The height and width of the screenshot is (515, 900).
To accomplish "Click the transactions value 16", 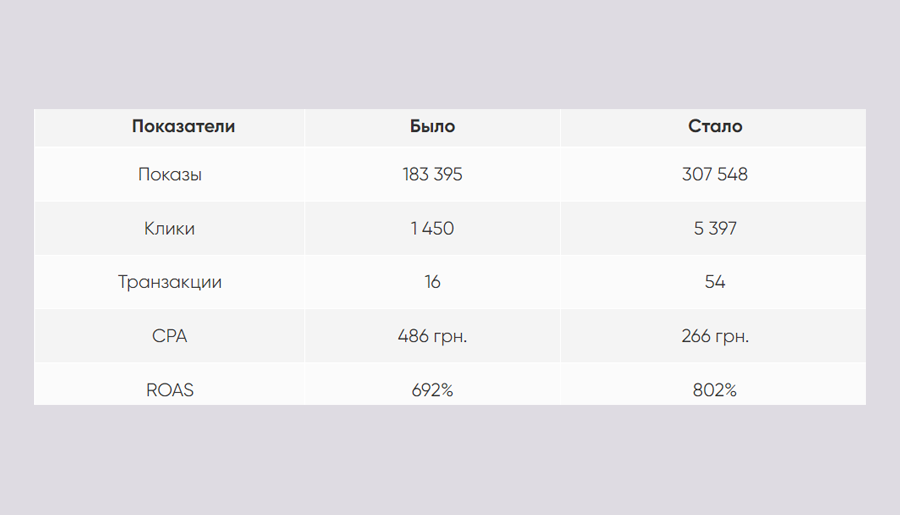I will [432, 282].
